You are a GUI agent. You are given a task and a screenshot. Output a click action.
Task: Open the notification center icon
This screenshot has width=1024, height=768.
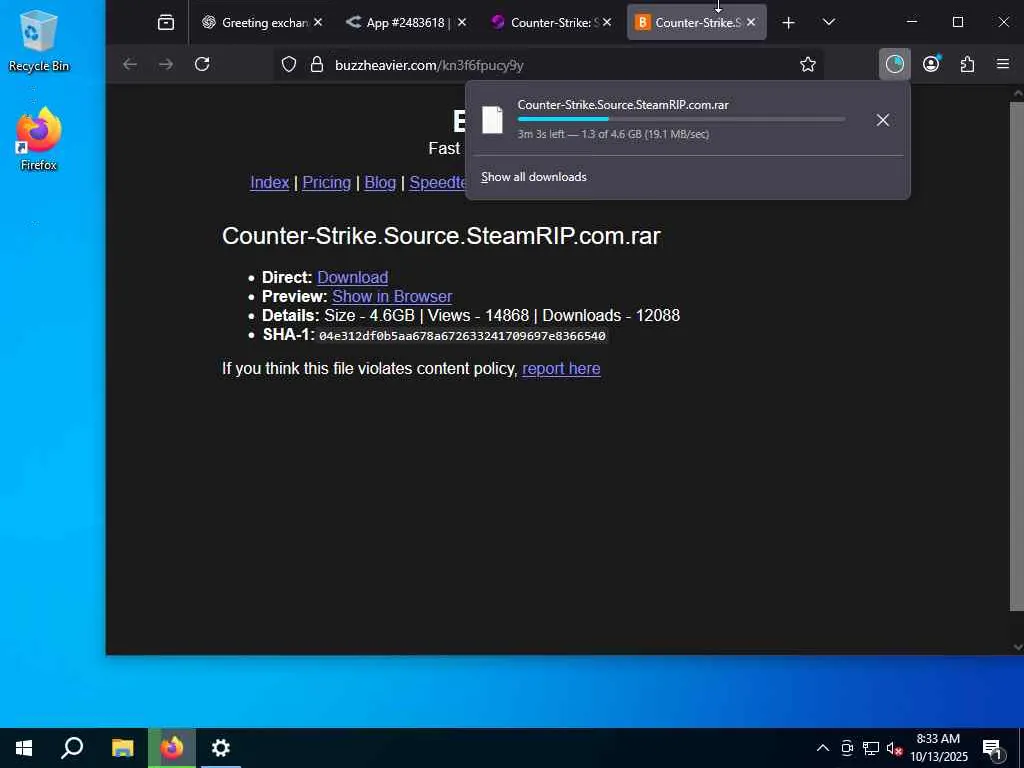coord(992,748)
